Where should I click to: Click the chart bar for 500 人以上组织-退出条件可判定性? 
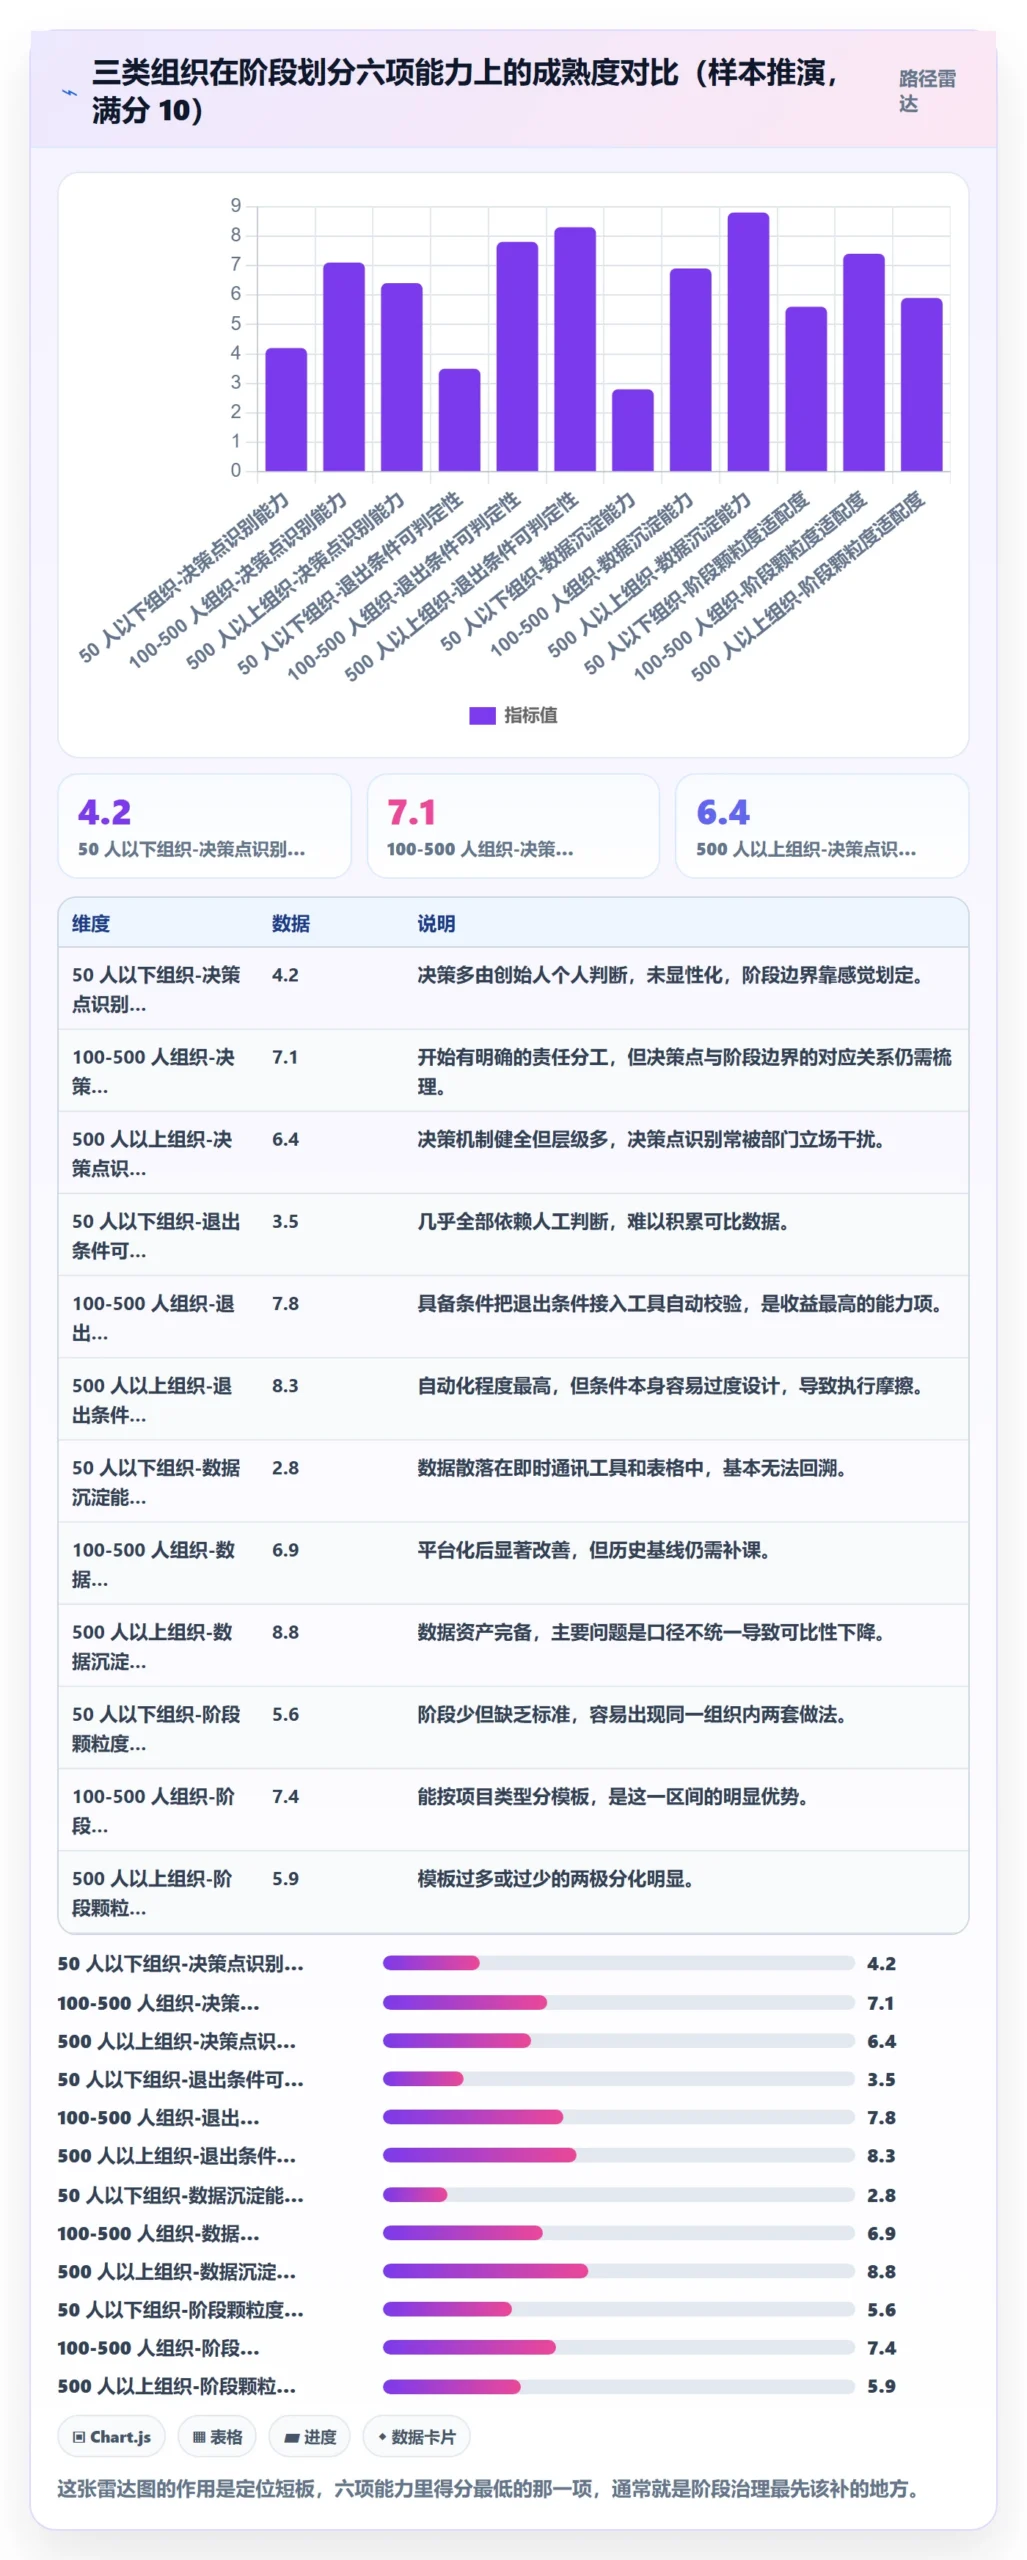[x=575, y=349]
